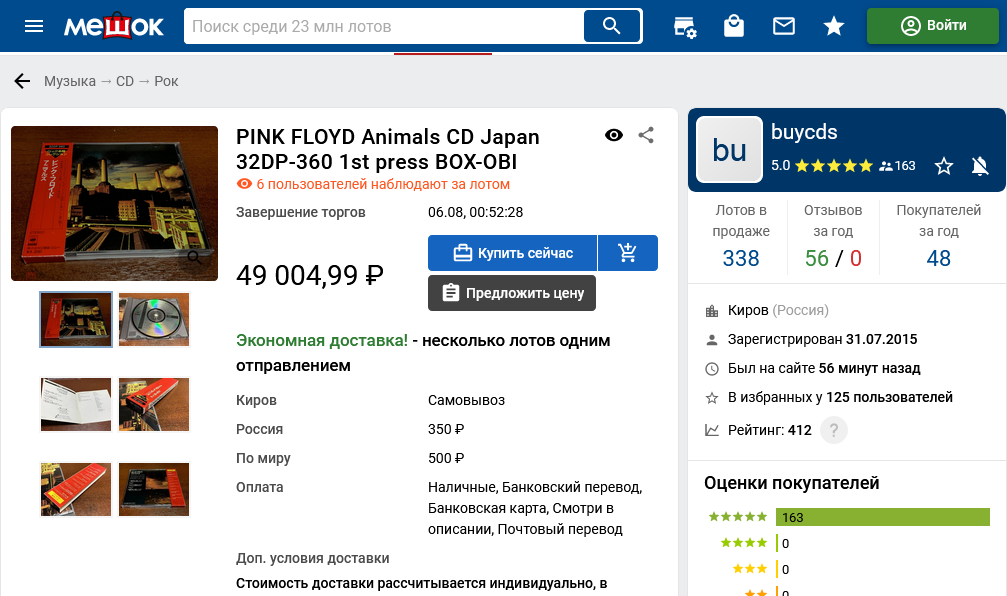Toggle seller notifications bell icon

[980, 166]
